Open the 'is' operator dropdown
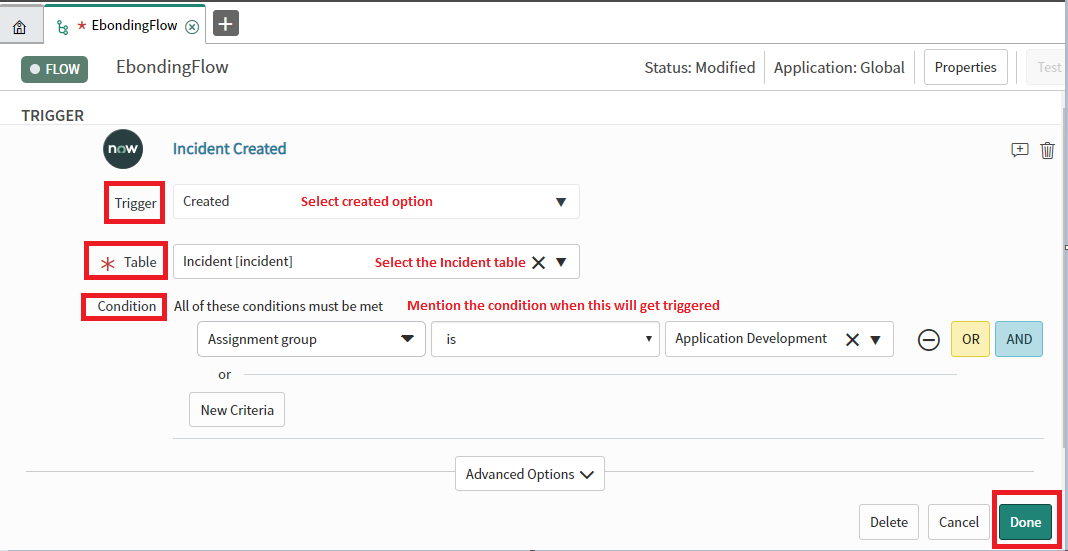The image size is (1068, 551). pos(546,339)
